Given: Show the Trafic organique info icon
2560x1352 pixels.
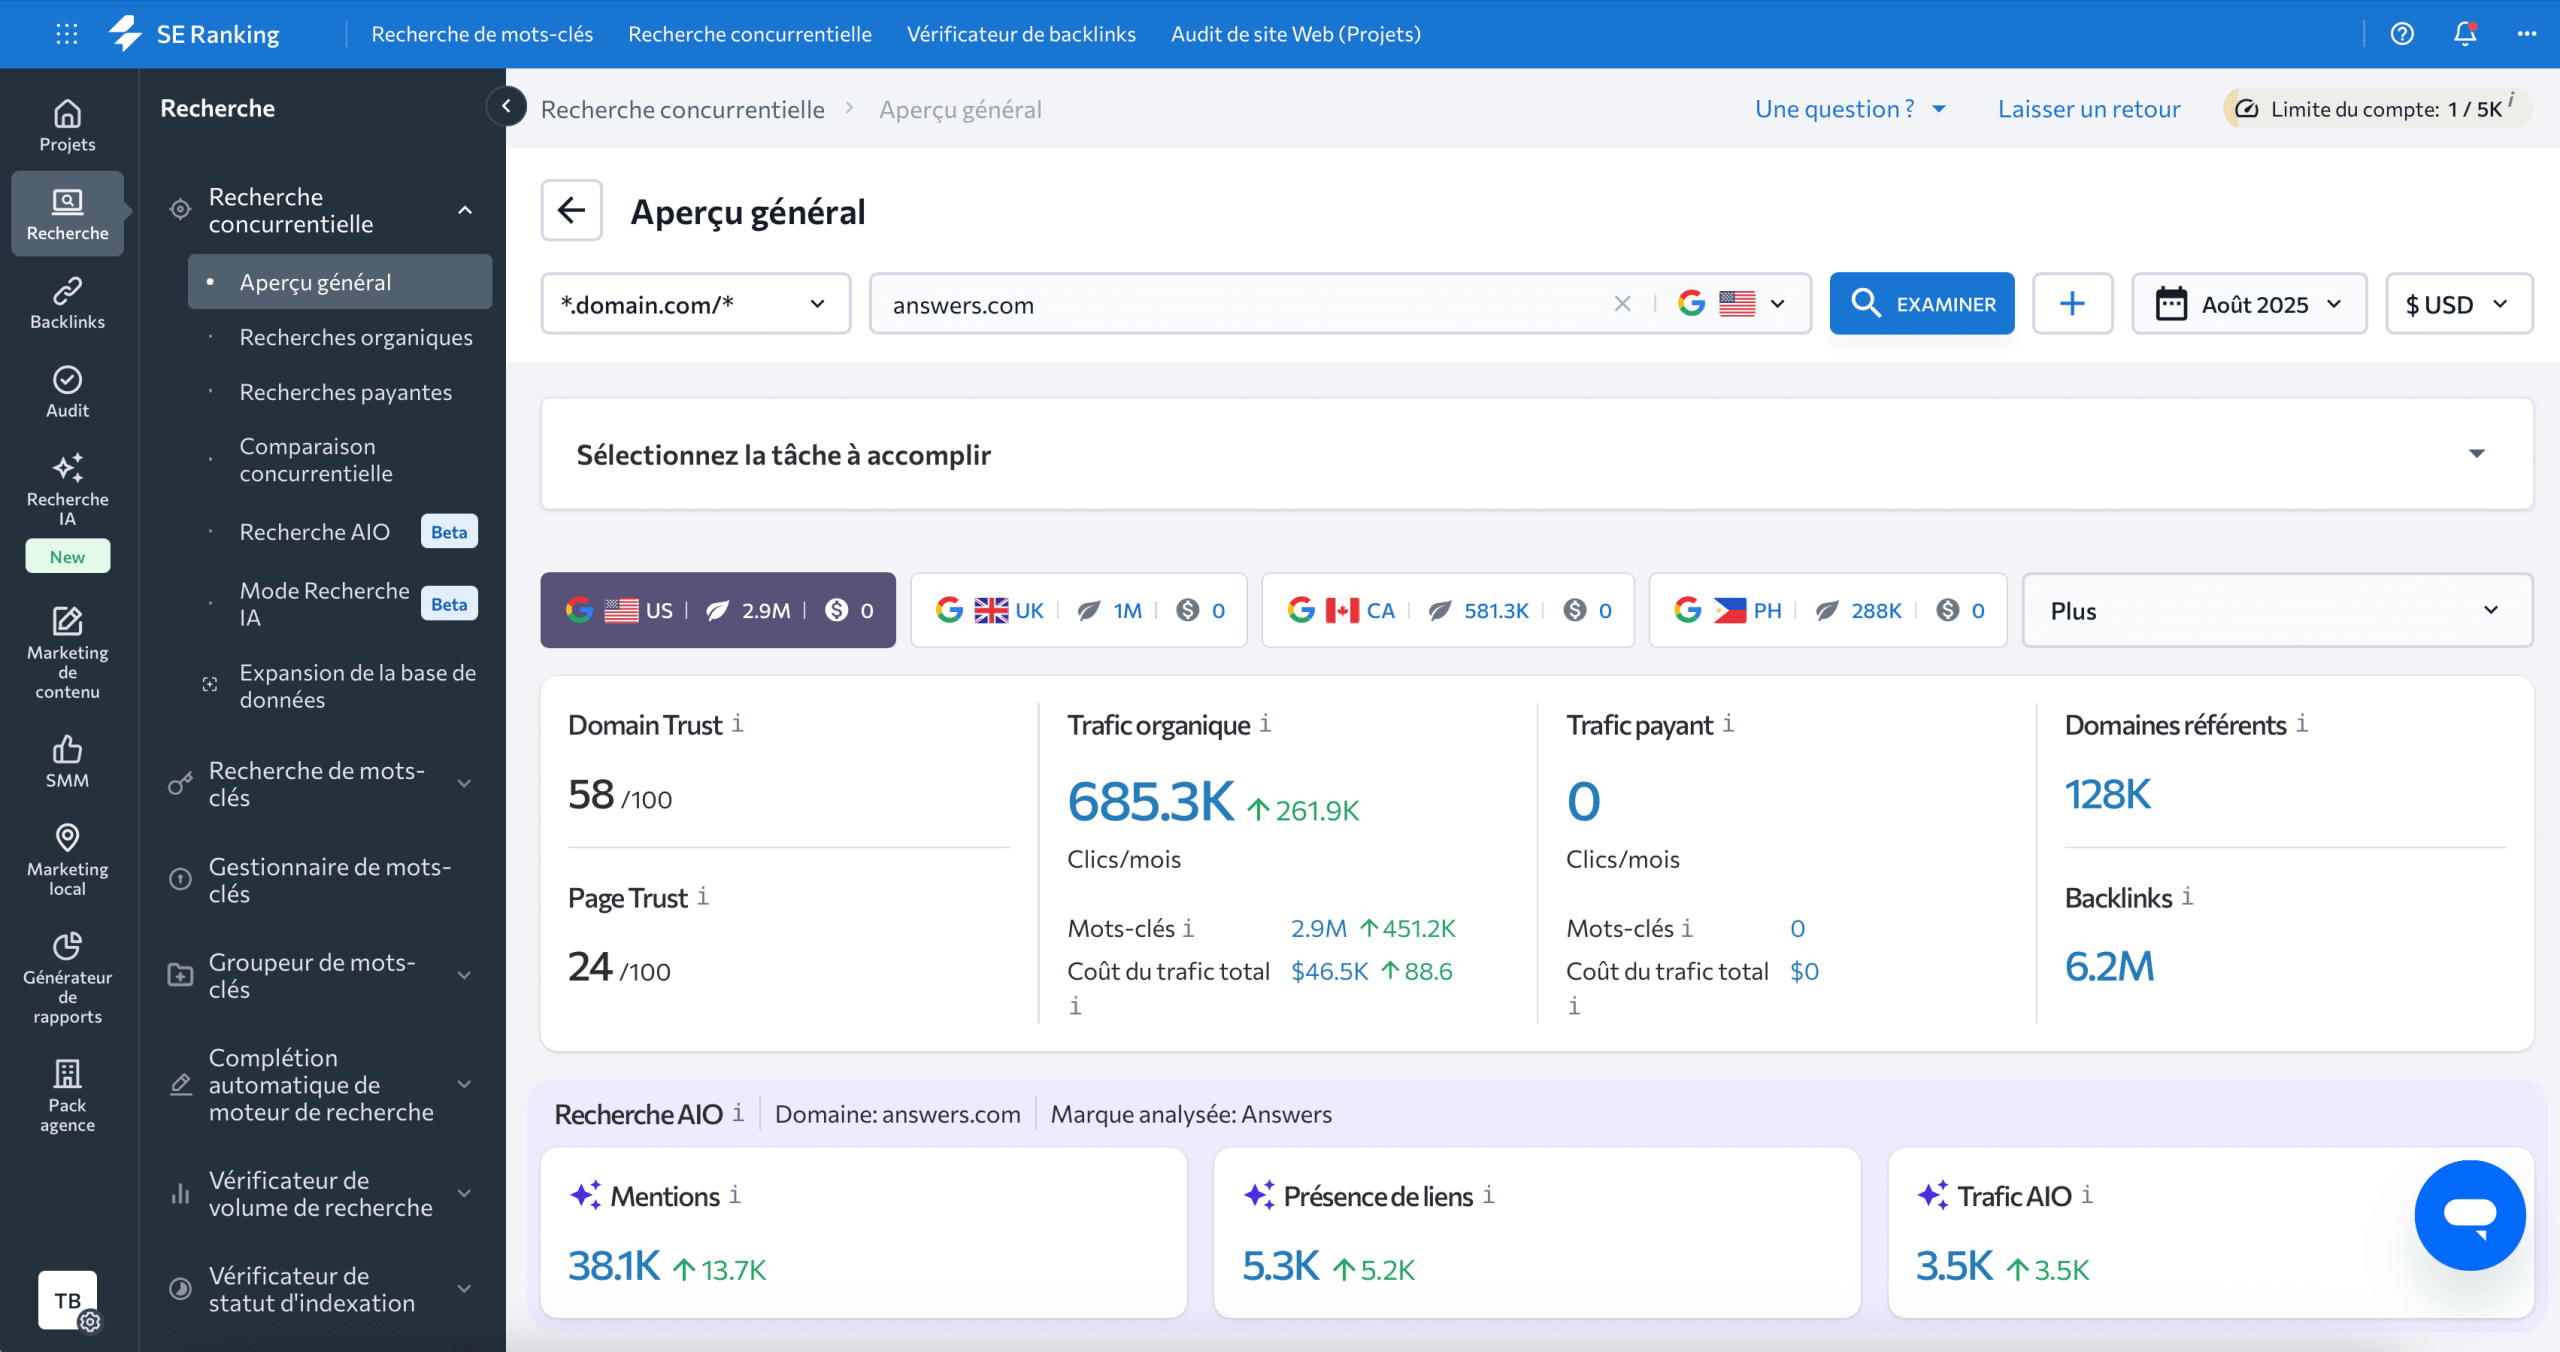Looking at the screenshot, I should pos(1265,723).
